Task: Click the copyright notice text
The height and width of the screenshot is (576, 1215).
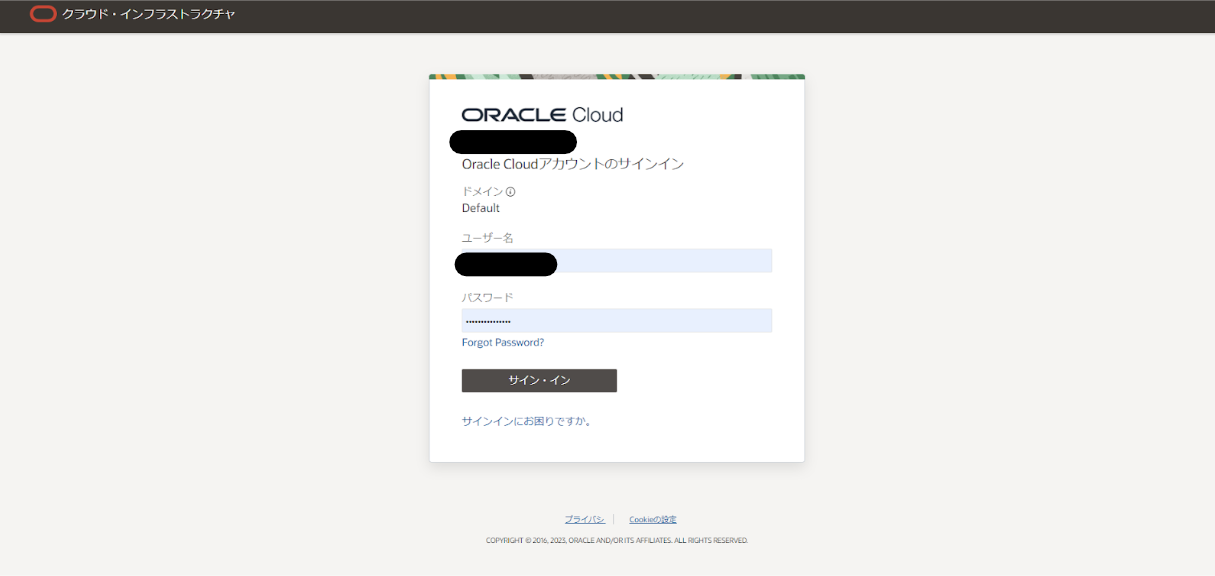Action: [617, 541]
